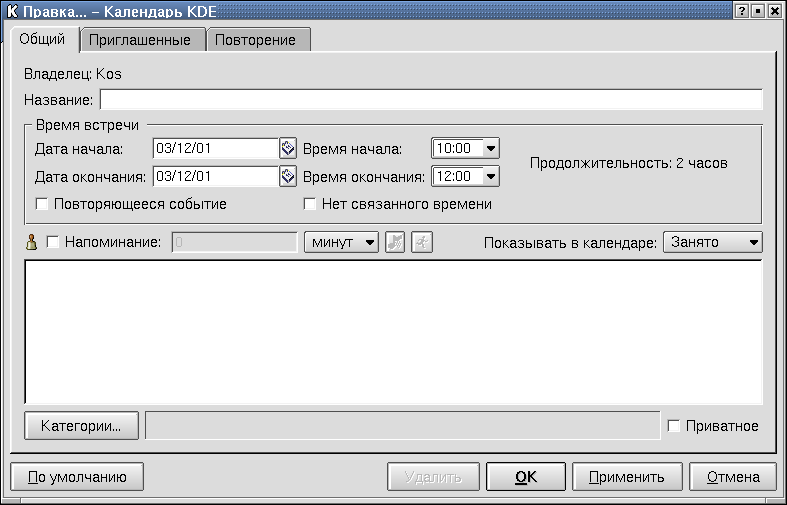The width and height of the screenshot is (787, 505).
Task: Click the reminder bell icon beside Напоминание
Action: (31, 242)
